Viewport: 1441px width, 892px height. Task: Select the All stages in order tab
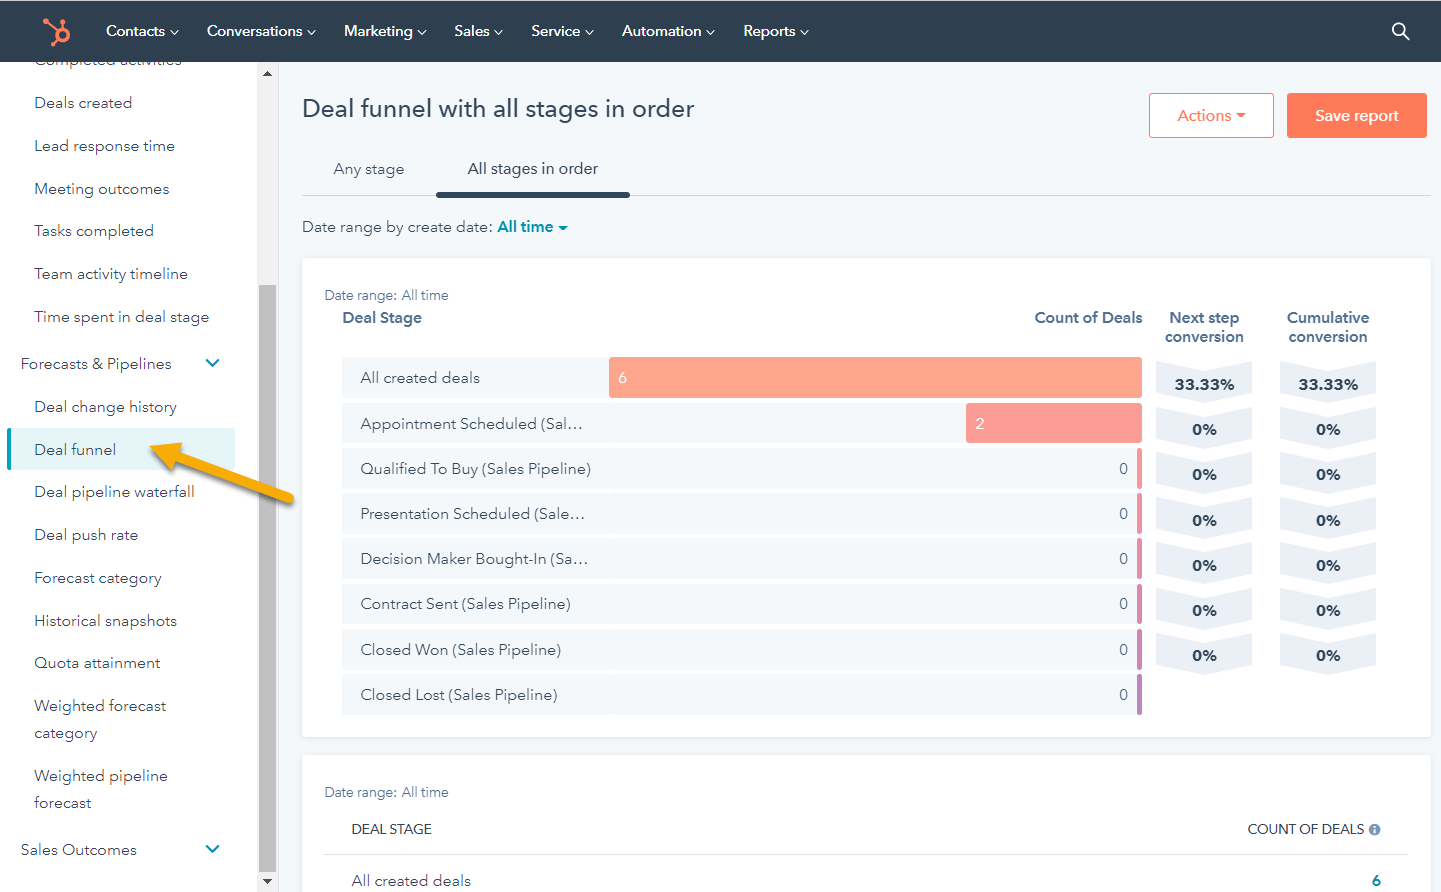(532, 169)
